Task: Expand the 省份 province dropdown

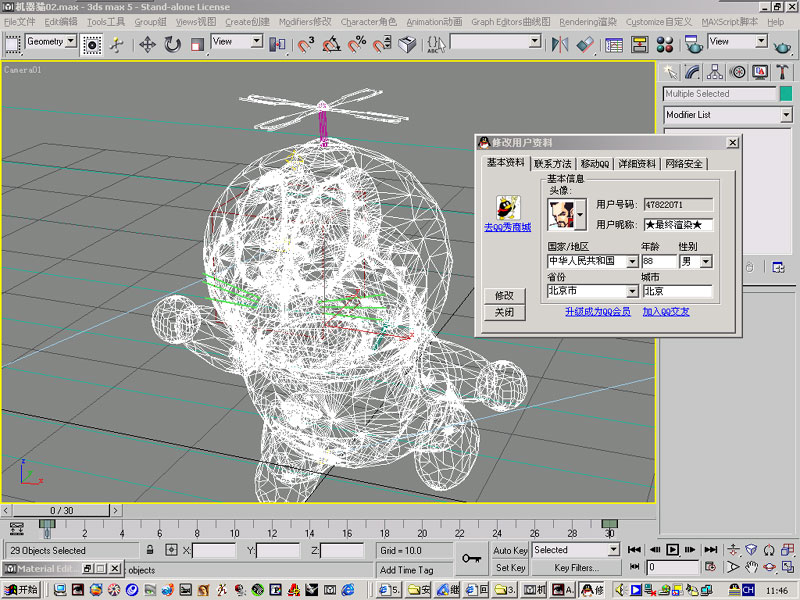Action: (x=632, y=291)
